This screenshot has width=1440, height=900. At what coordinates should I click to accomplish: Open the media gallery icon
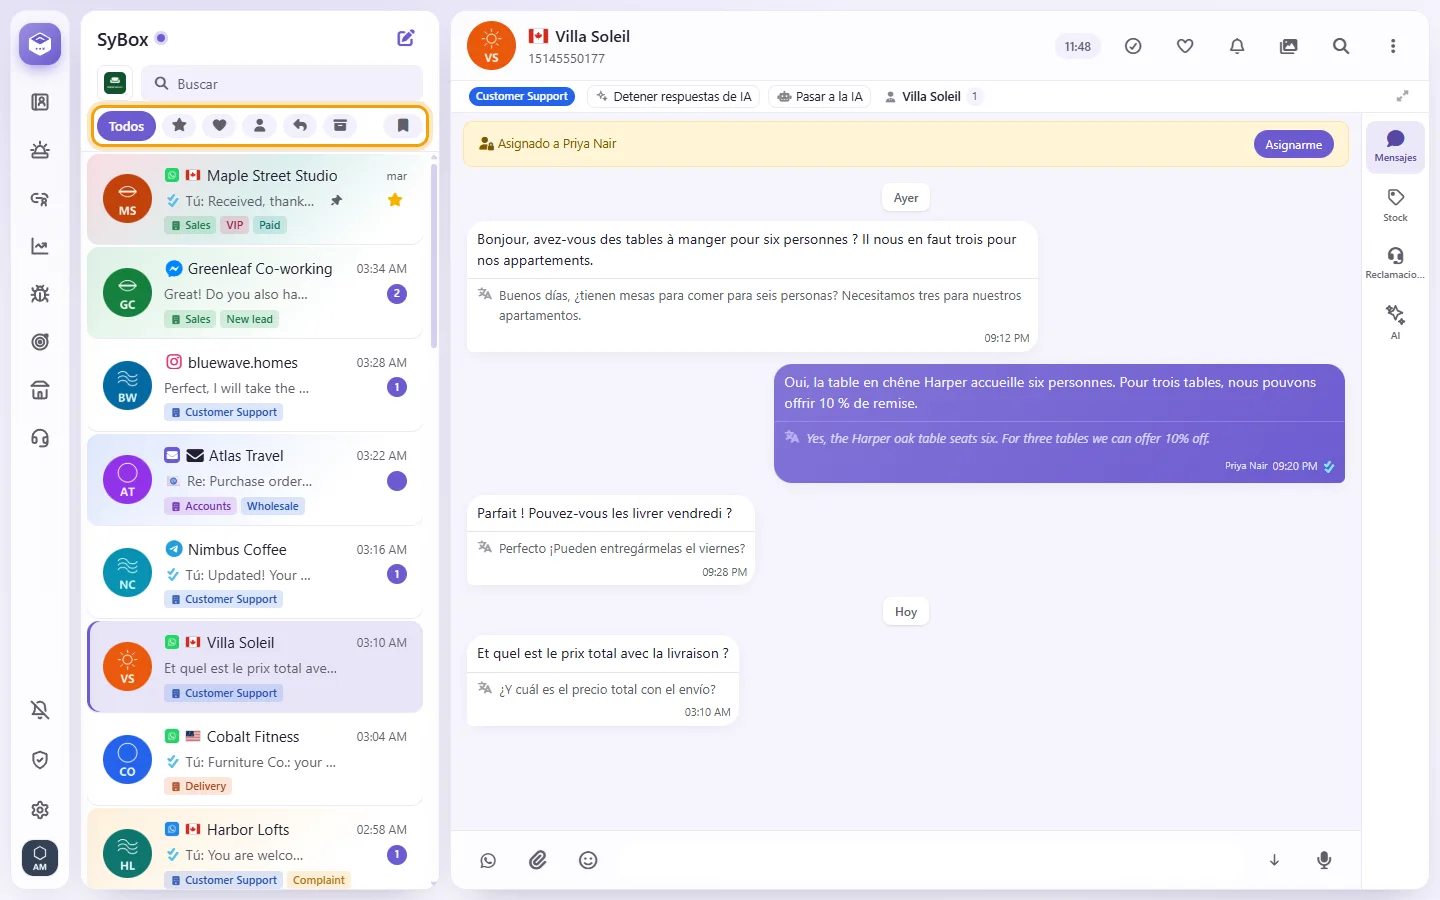1289,46
